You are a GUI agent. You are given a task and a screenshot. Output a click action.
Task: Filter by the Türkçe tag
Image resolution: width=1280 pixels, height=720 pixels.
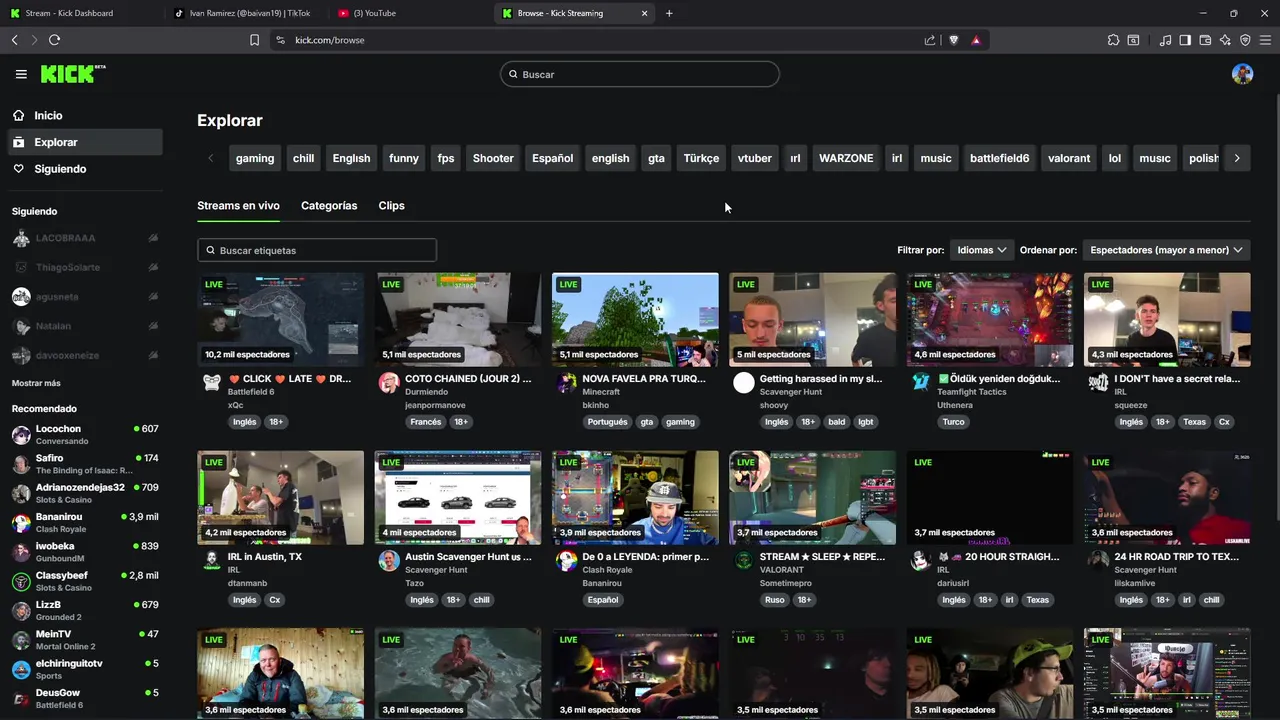[701, 158]
